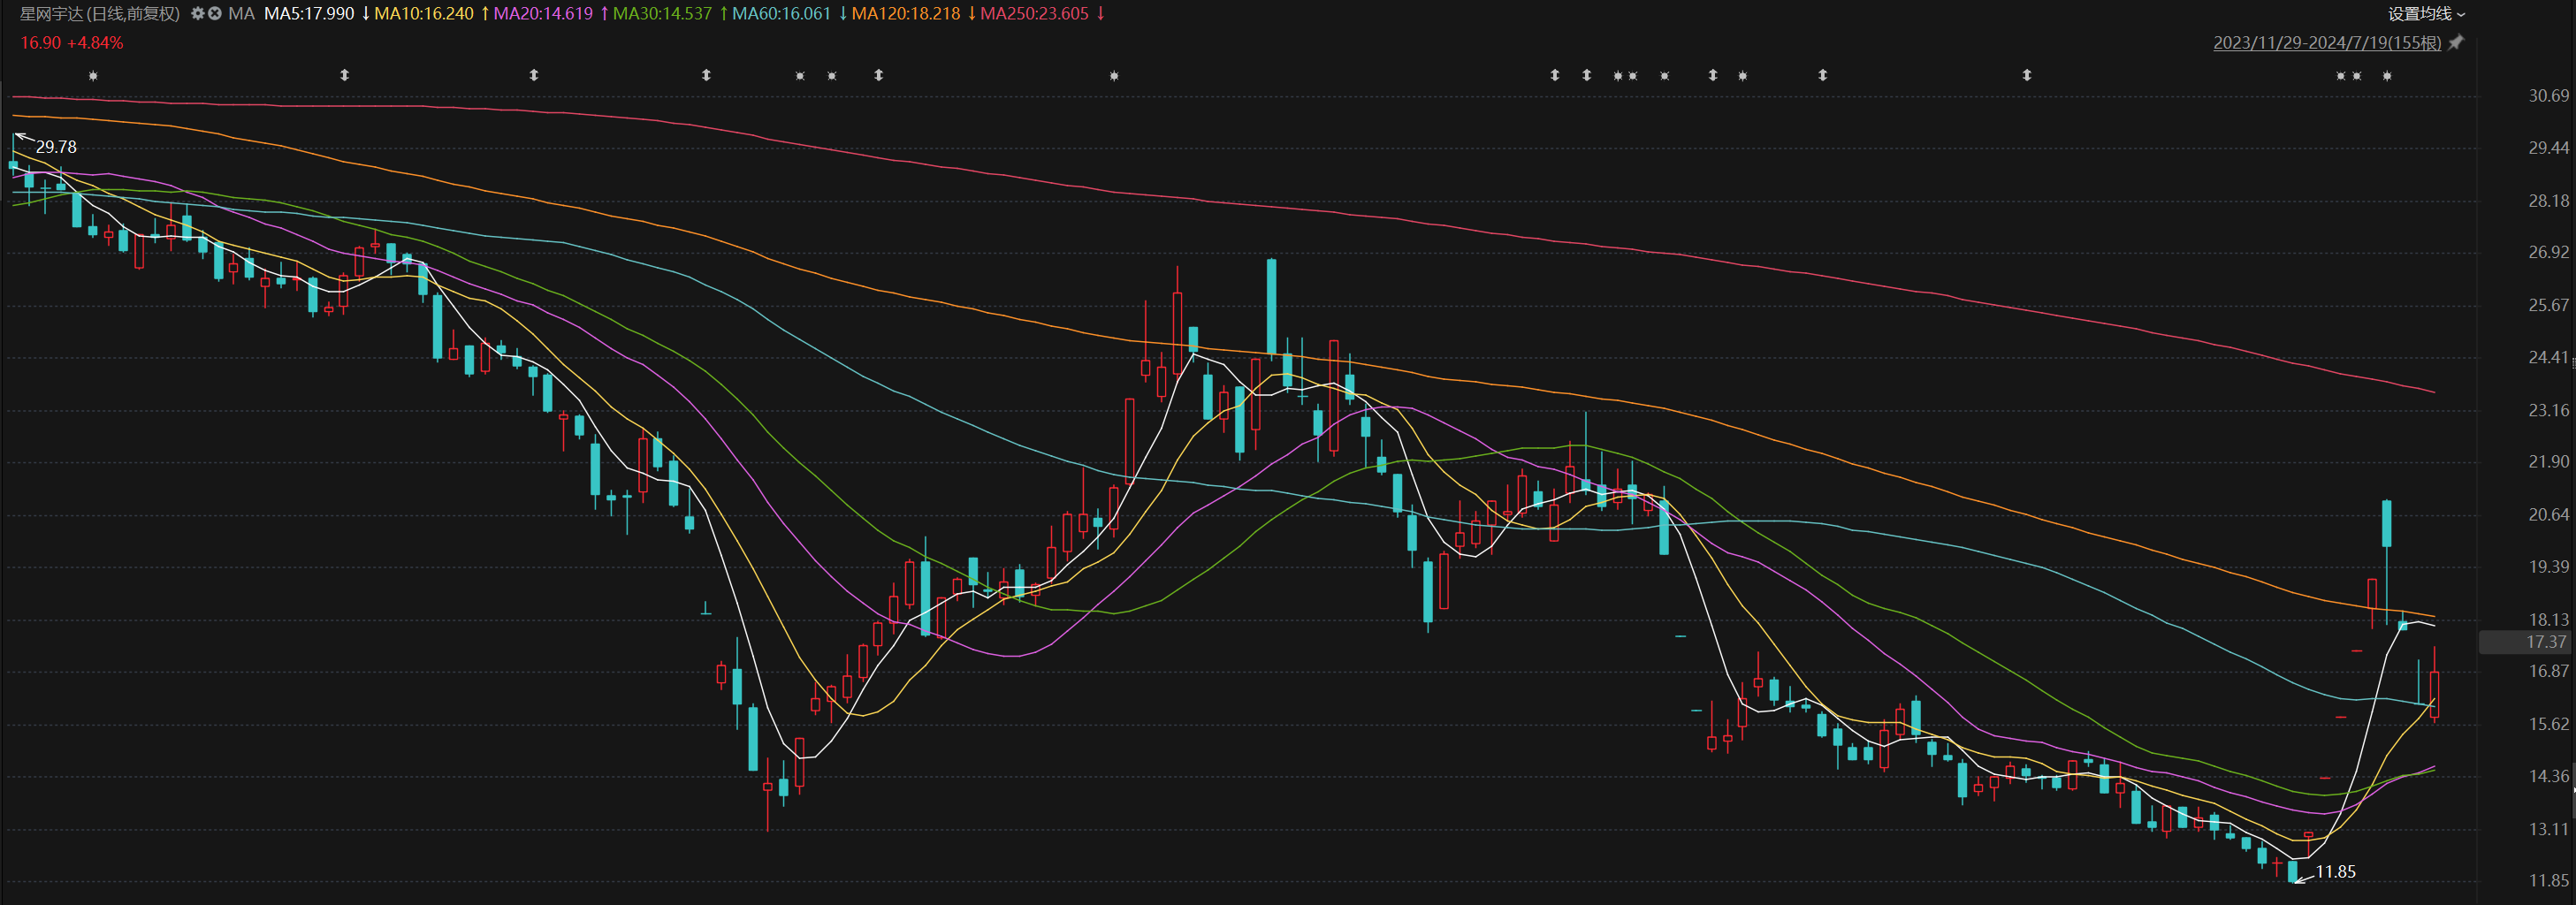The height and width of the screenshot is (905, 2576).
Task: Select the red MA250:23.605 colored label
Action: 1034,14
